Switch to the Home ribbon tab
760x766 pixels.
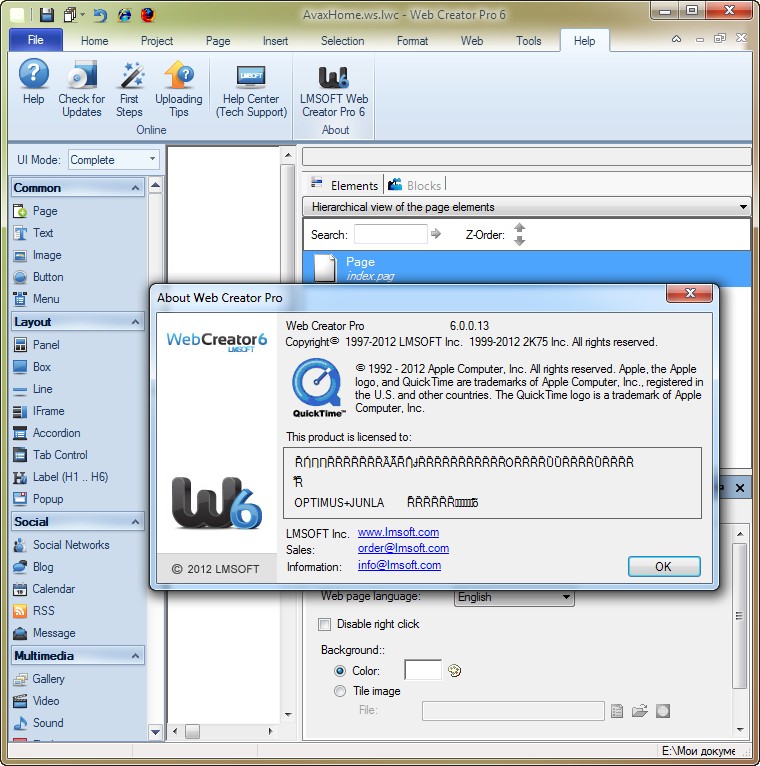(x=94, y=41)
